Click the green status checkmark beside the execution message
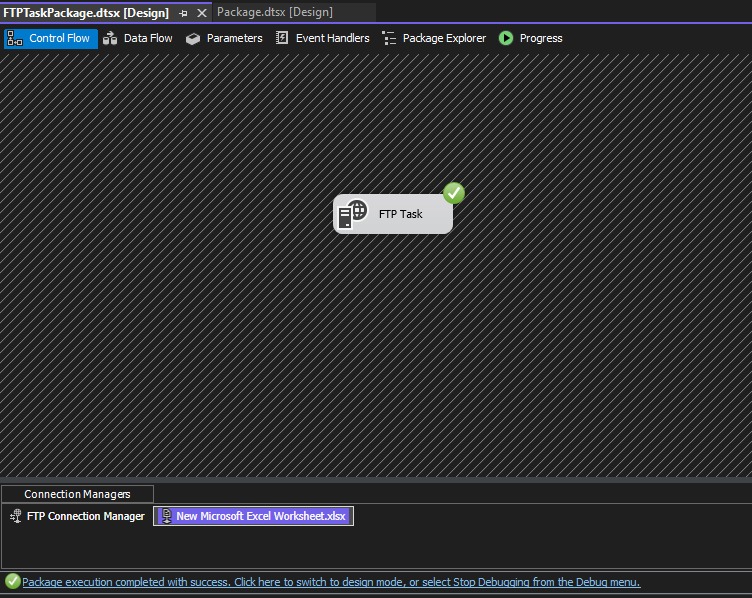The height and width of the screenshot is (598, 752). pos(12,581)
